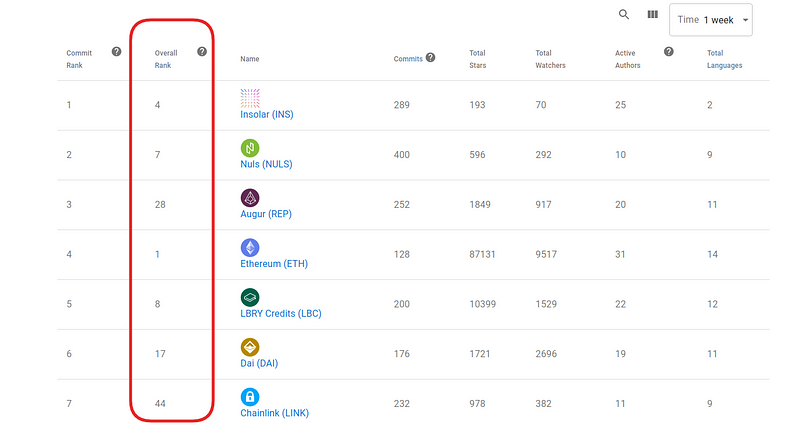Click the Insolar logo icon
Image resolution: width=800 pixels, height=428 pixels.
pyautogui.click(x=250, y=98)
